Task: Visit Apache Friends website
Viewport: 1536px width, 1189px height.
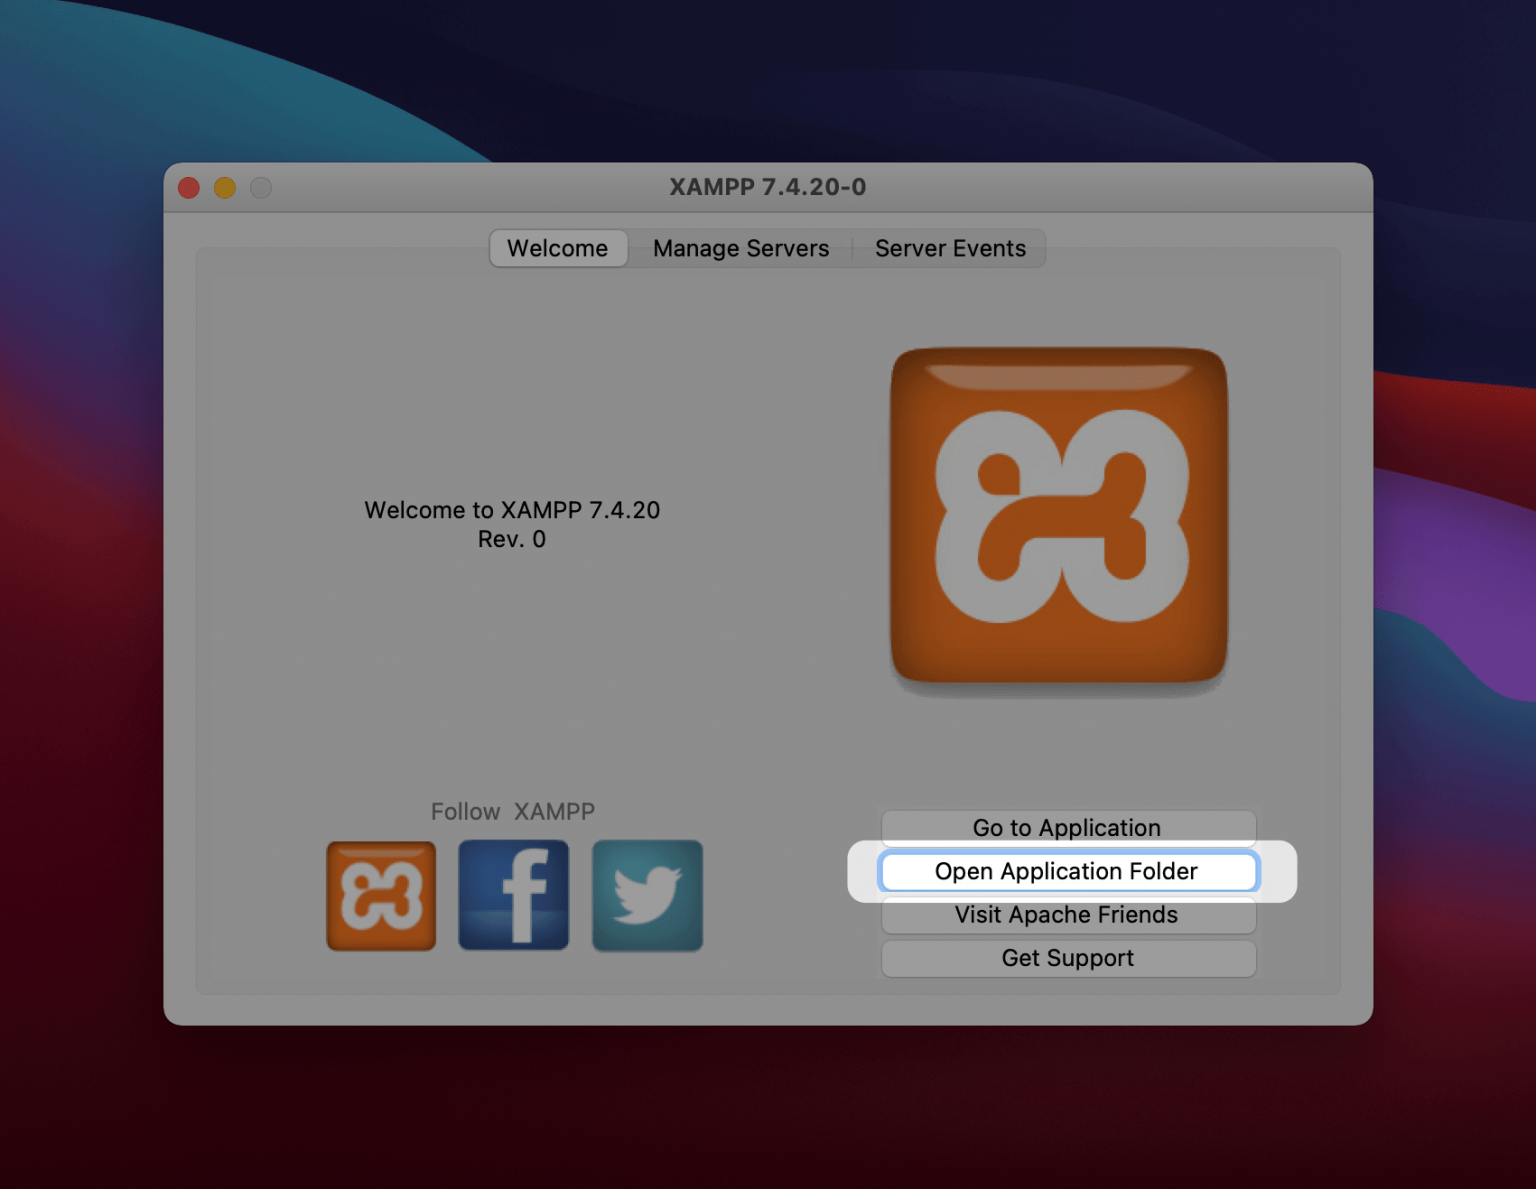Action: (x=1066, y=914)
